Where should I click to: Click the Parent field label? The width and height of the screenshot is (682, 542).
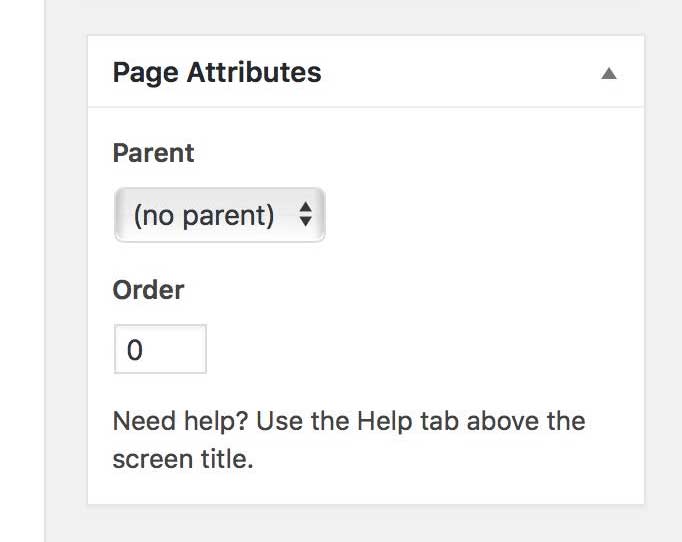tap(153, 153)
